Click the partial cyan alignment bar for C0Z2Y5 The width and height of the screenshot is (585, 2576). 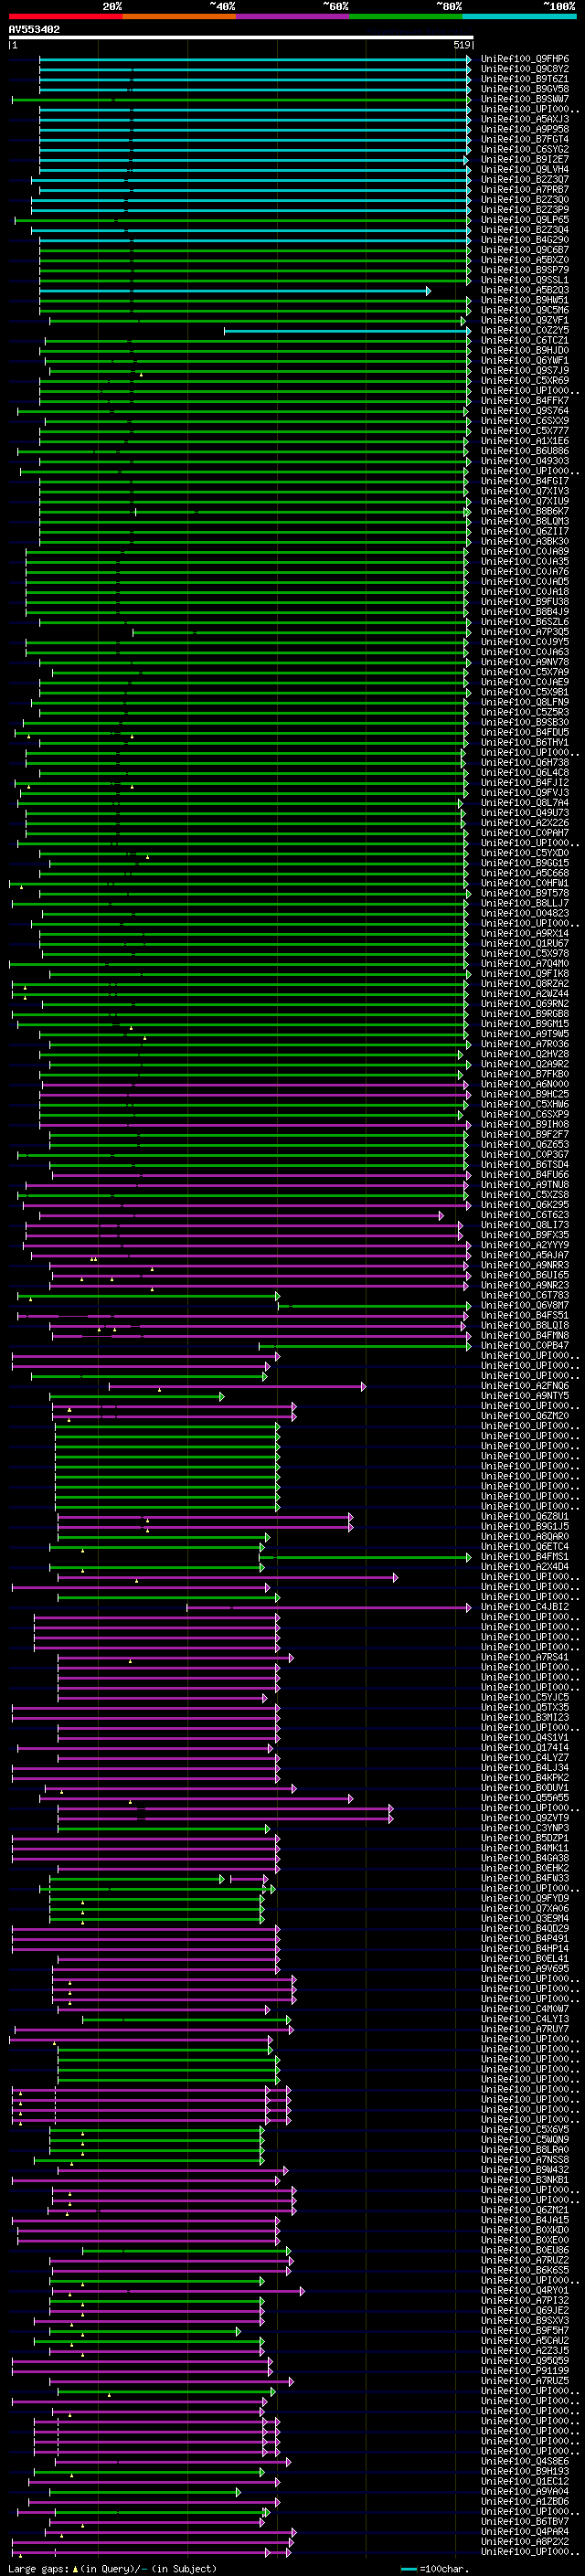click(347, 331)
